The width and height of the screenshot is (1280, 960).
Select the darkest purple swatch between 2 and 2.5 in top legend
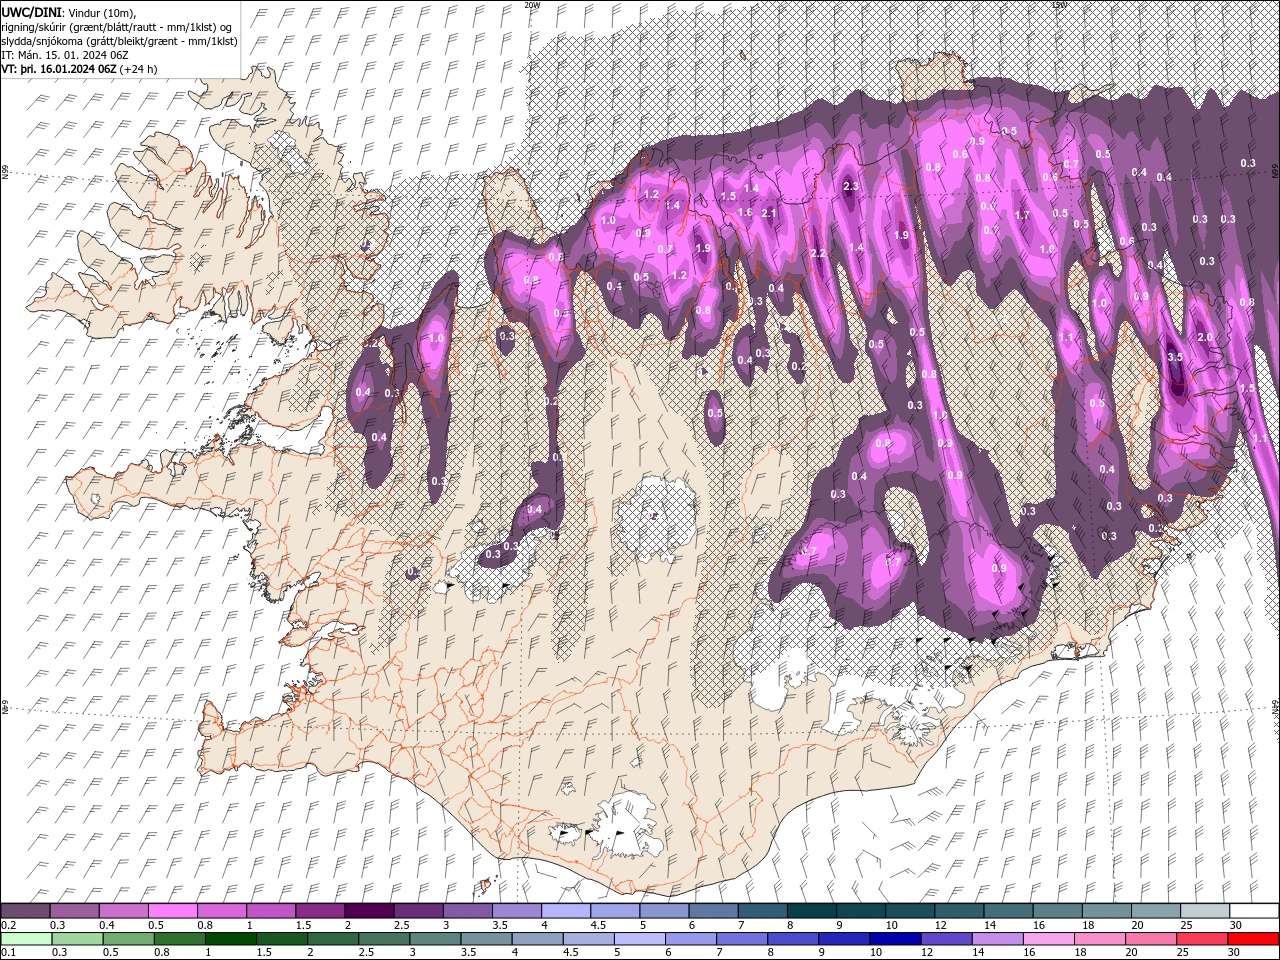click(369, 911)
